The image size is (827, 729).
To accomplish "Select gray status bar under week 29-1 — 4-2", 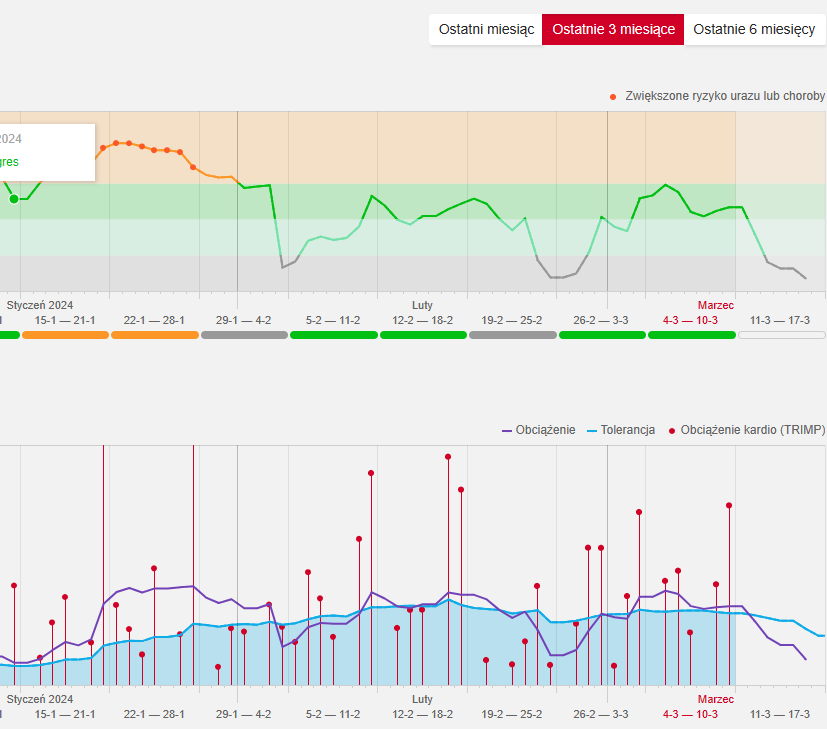I will tap(244, 335).
